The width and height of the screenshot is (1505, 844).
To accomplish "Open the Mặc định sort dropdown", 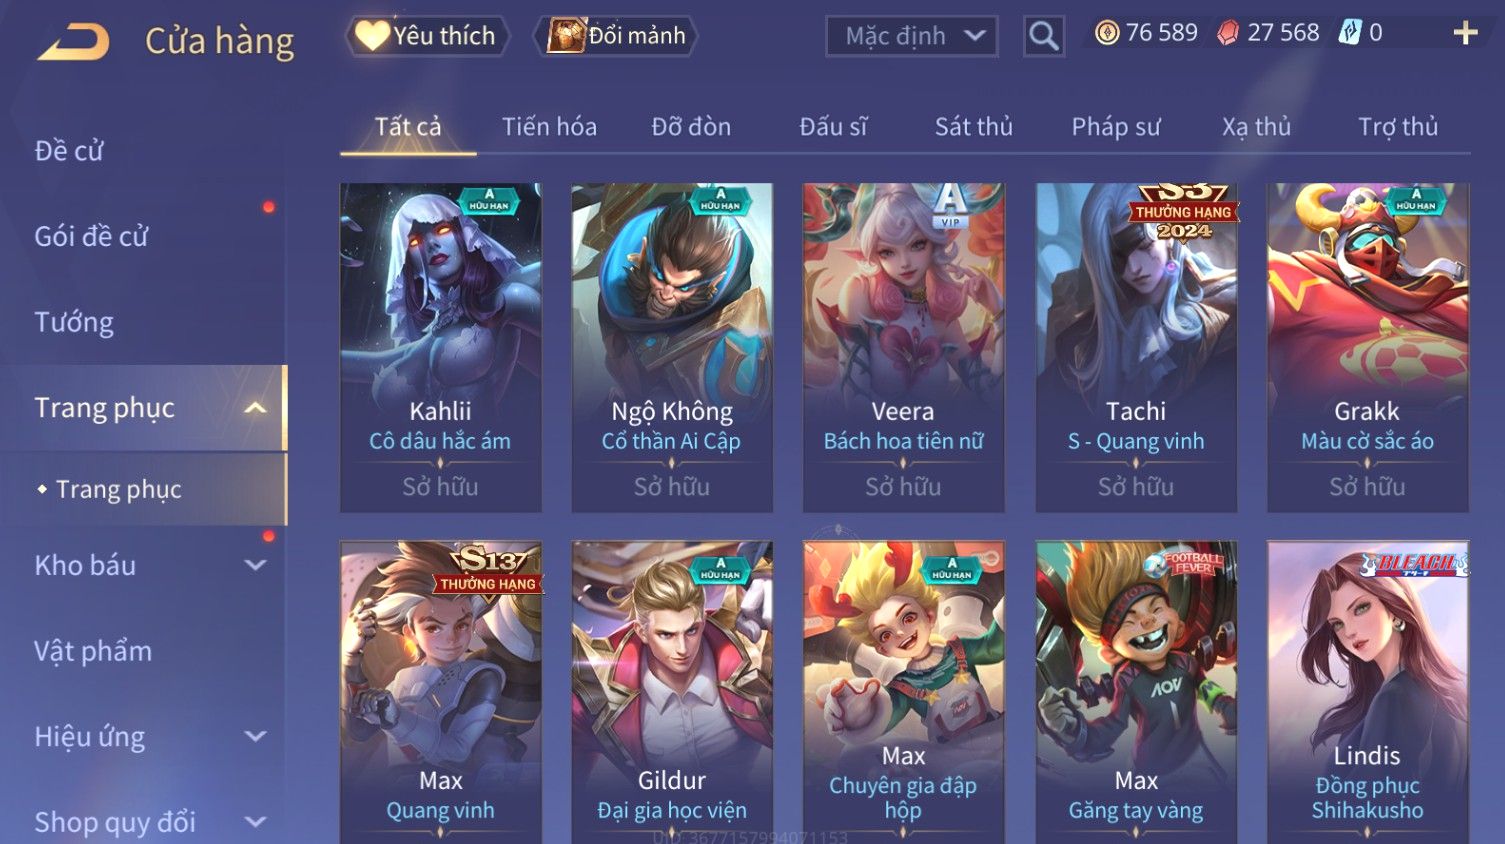I will [x=911, y=36].
